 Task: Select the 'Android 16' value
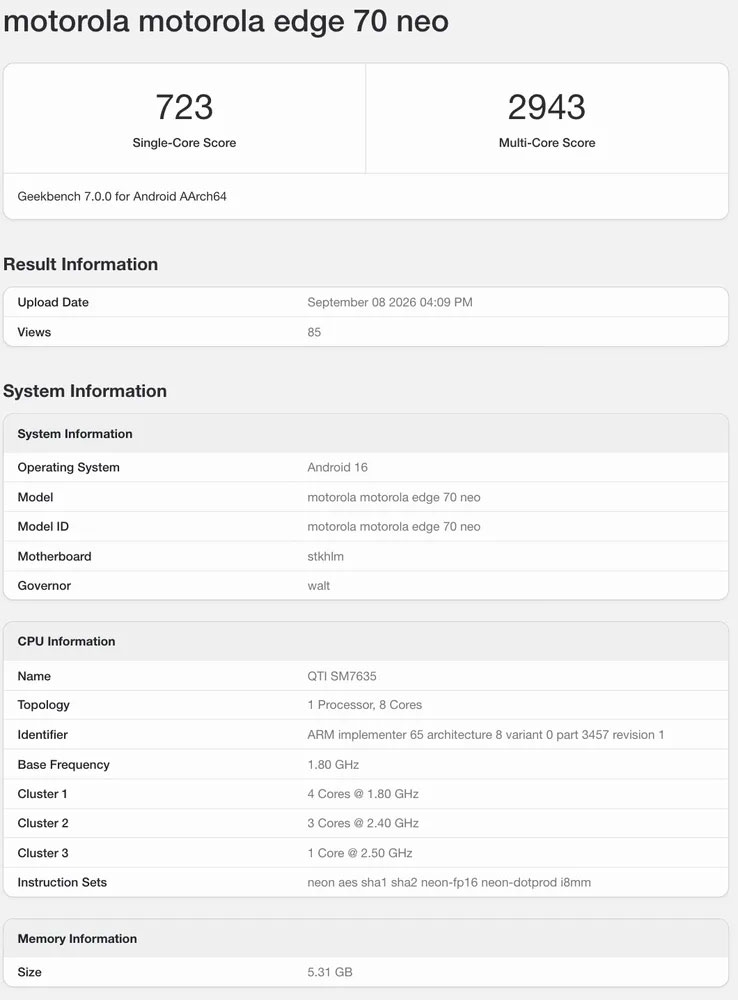(337, 467)
